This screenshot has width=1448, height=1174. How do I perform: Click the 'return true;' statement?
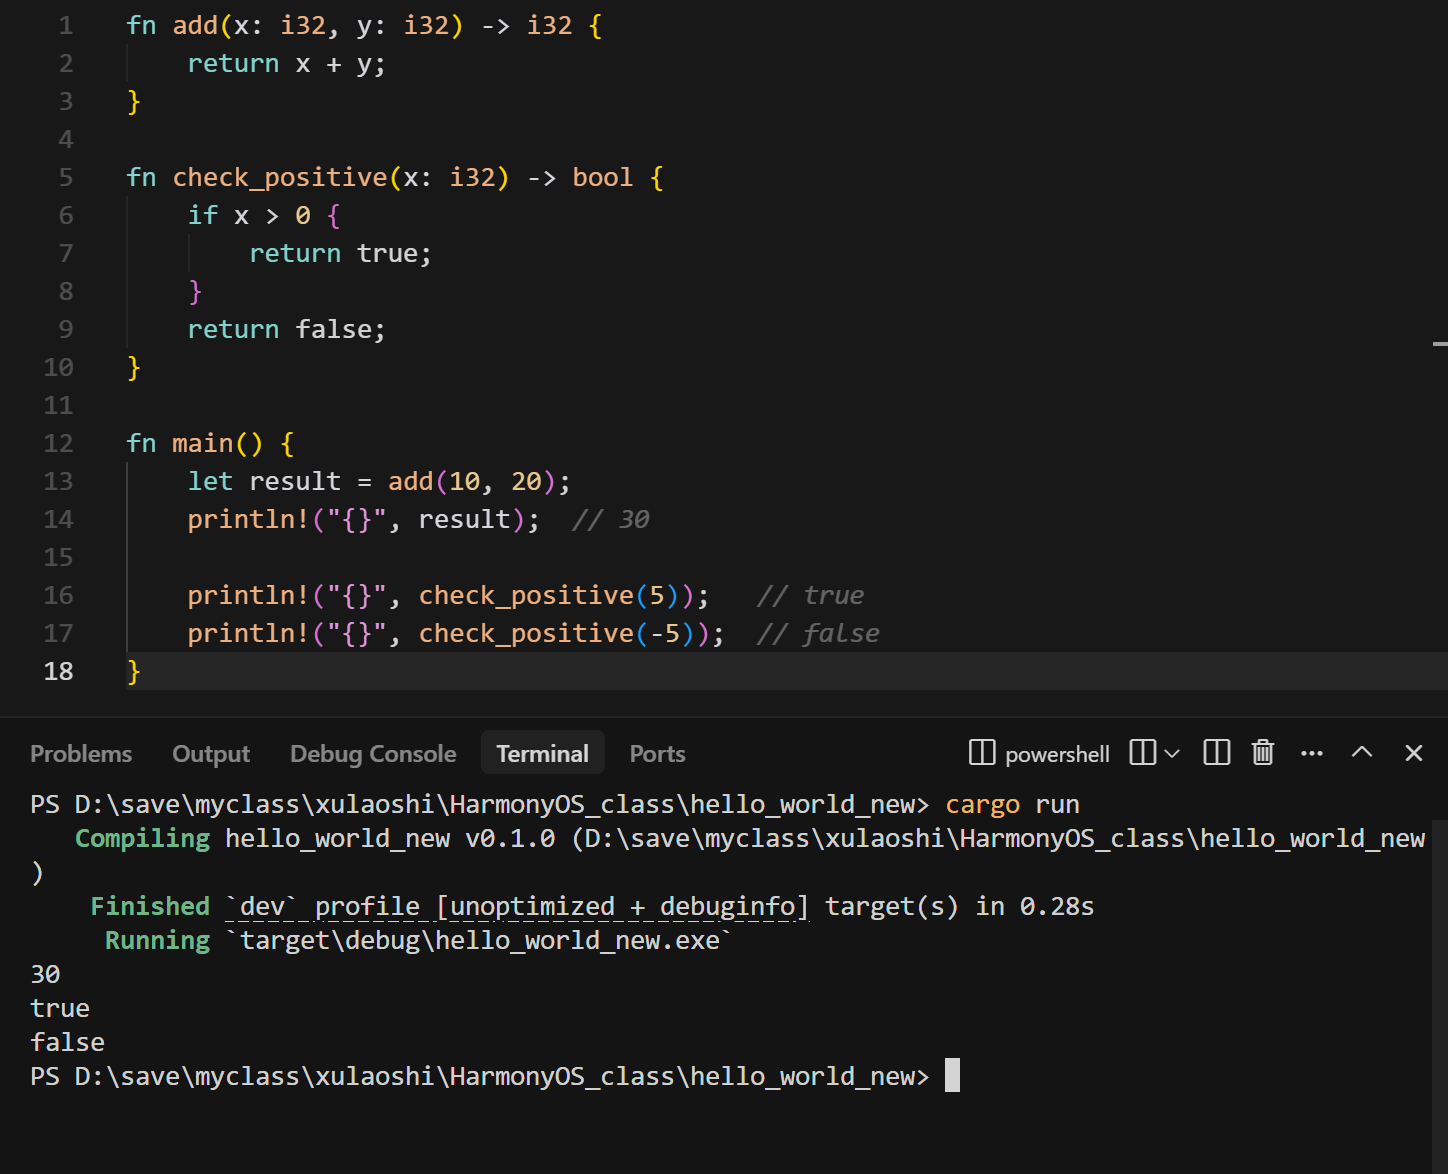pyautogui.click(x=341, y=253)
